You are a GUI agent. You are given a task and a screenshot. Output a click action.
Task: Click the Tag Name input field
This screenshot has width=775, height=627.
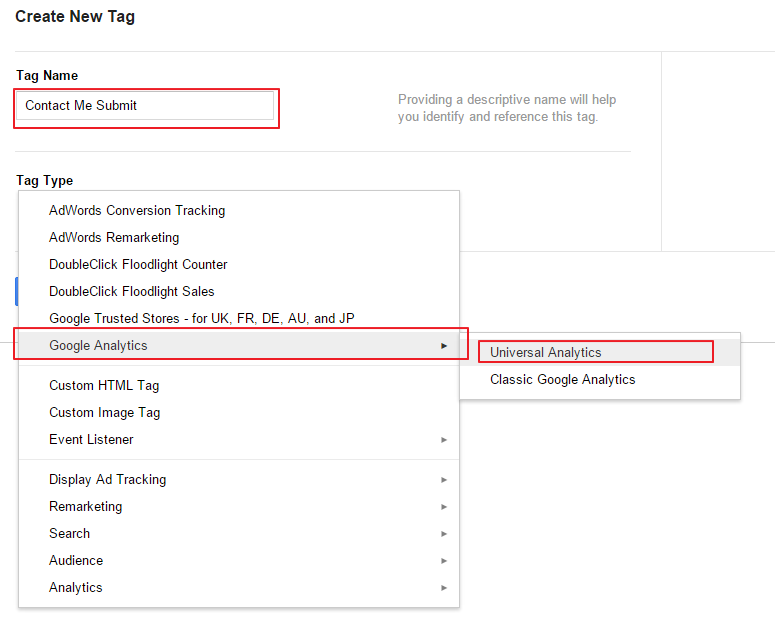145,105
